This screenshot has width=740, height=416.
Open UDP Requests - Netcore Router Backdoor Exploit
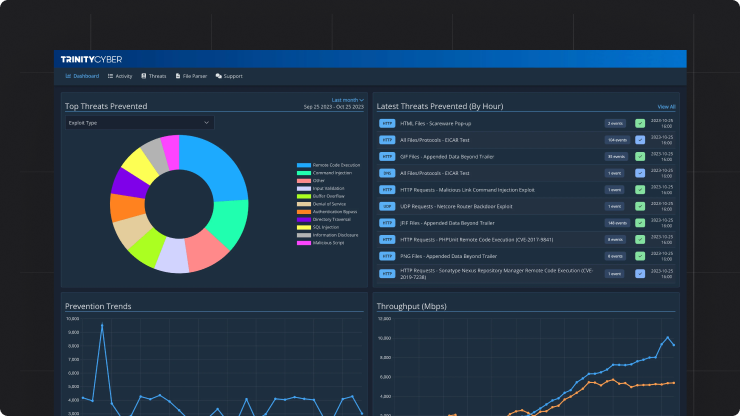(456, 206)
